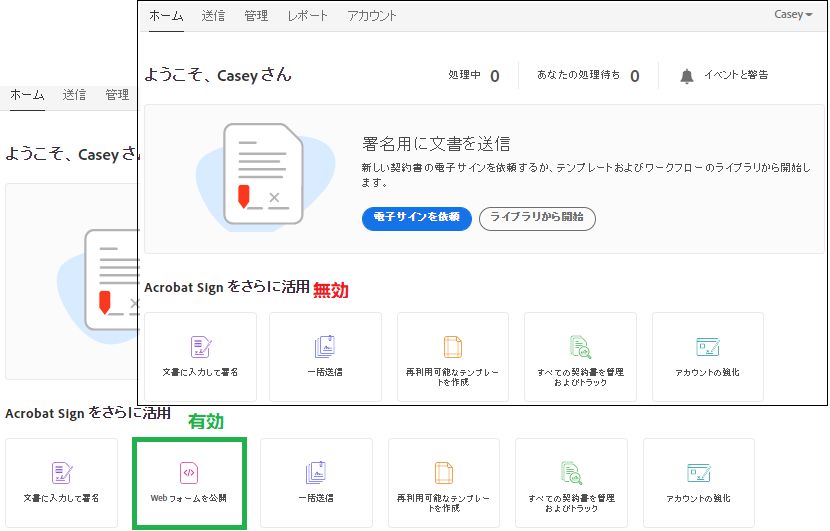This screenshot has width=830, height=531.
Task: Open イベントと警告 text link
Action: [x=736, y=75]
